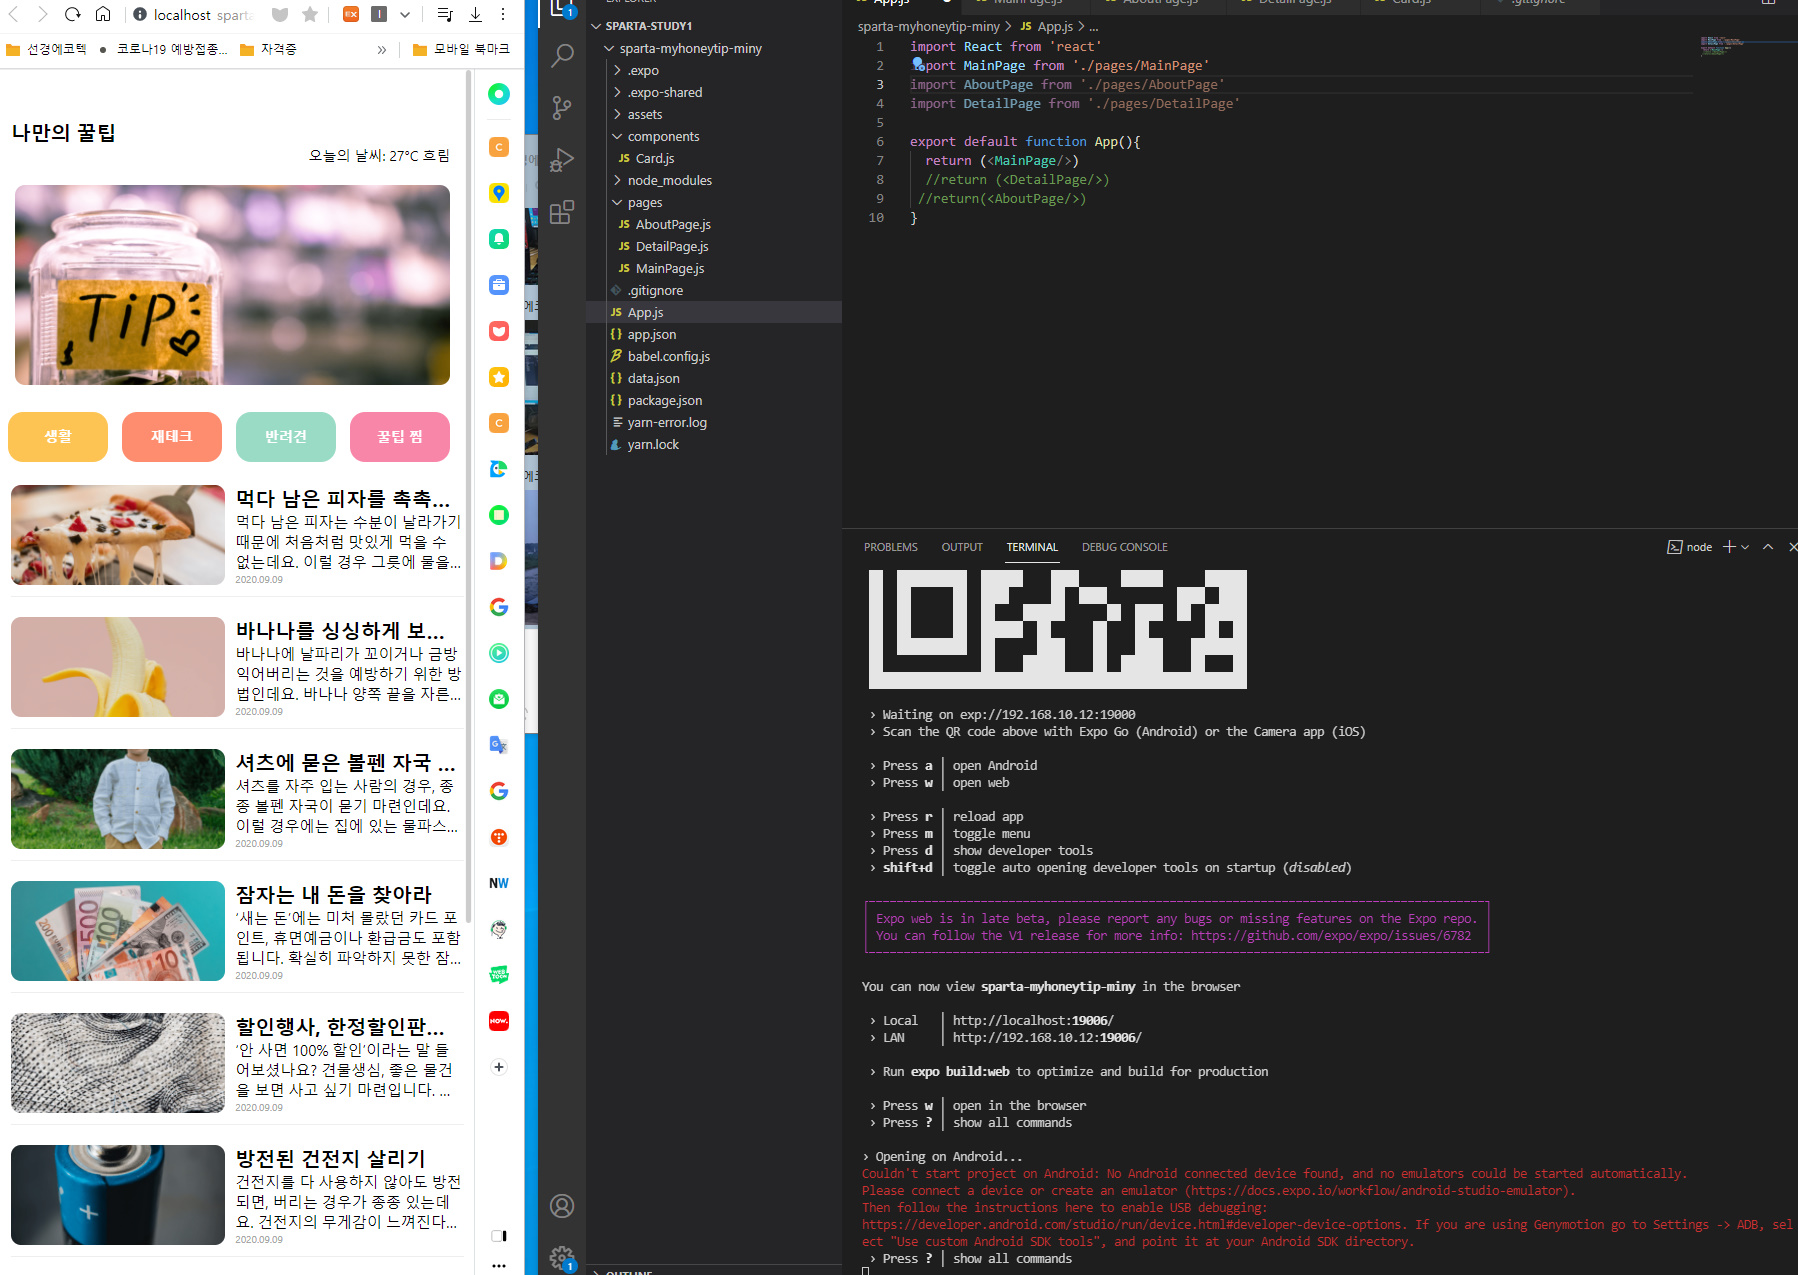Create a new terminal with the plus icon
Image resolution: width=1798 pixels, height=1275 pixels.
pos(1729,547)
